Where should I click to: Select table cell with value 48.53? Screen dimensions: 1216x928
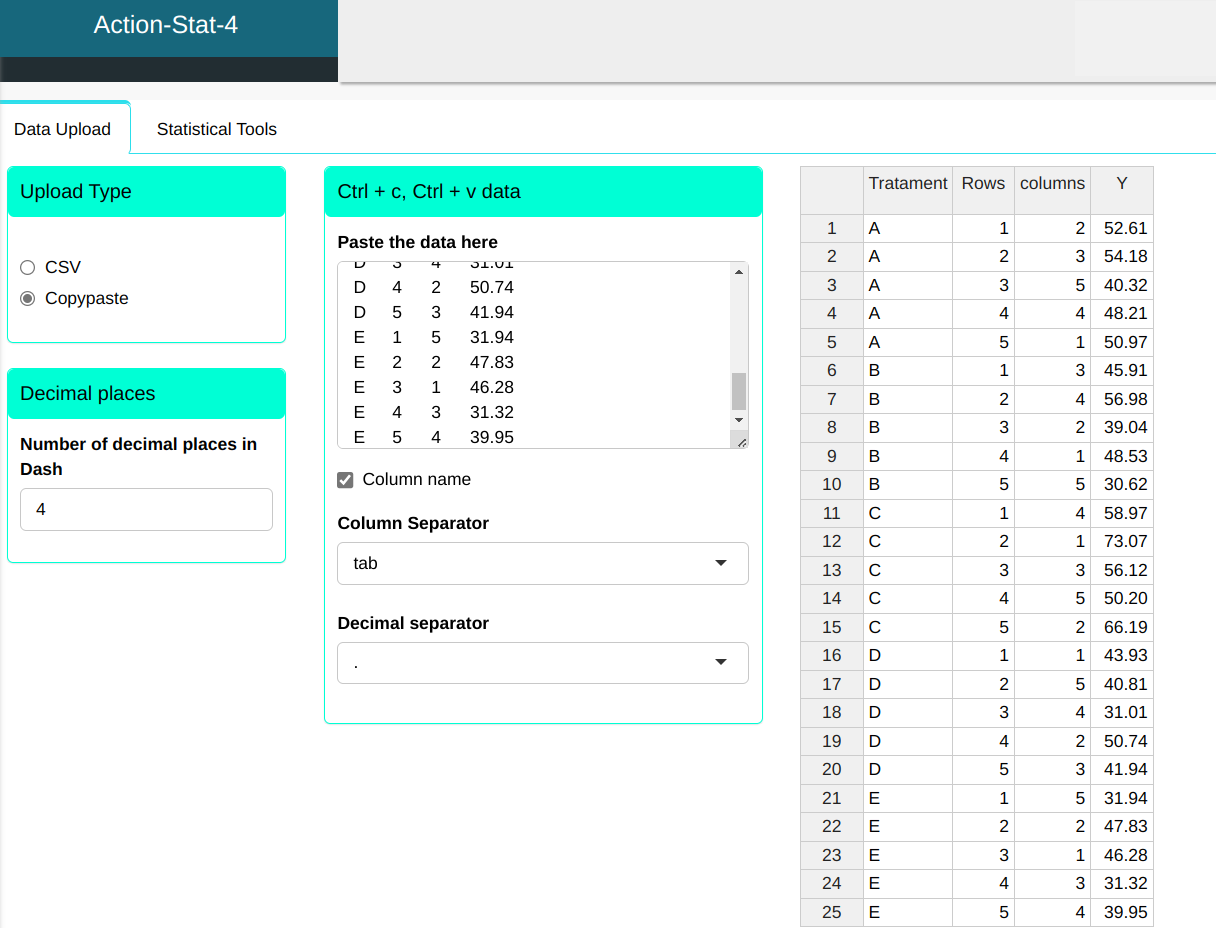pos(1122,456)
